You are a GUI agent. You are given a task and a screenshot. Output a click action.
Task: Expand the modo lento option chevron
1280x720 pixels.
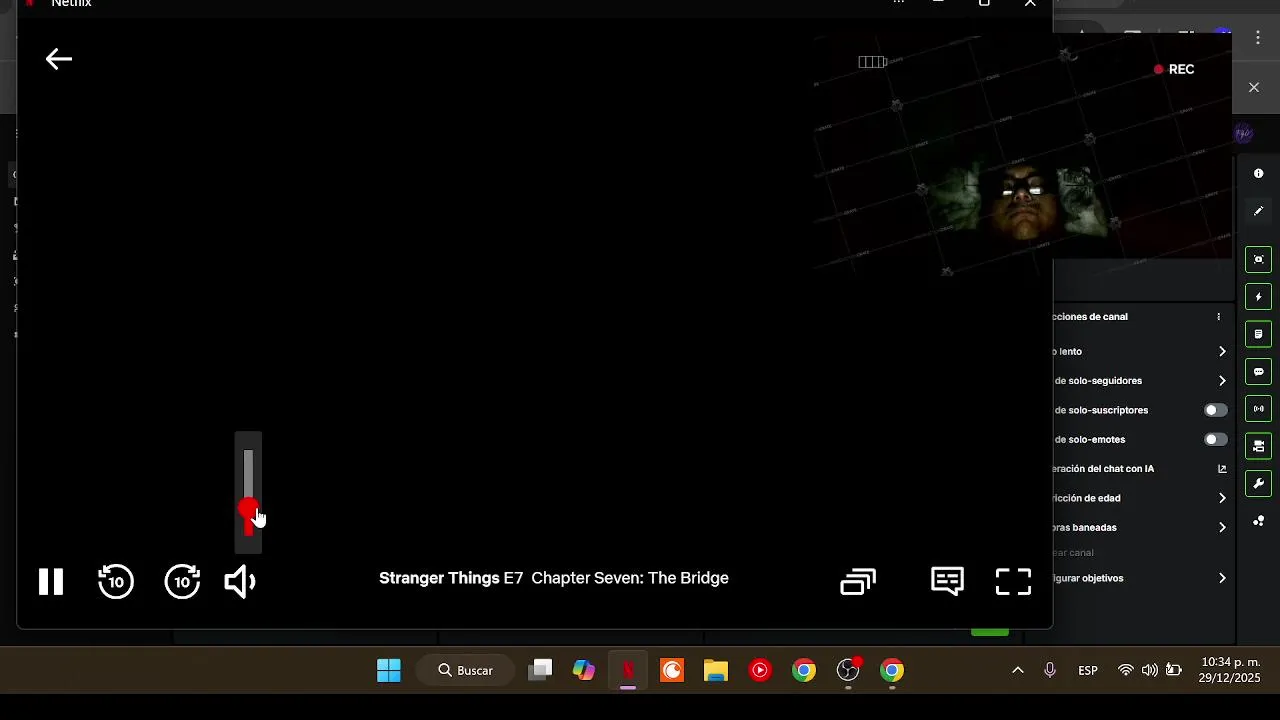[1222, 351]
